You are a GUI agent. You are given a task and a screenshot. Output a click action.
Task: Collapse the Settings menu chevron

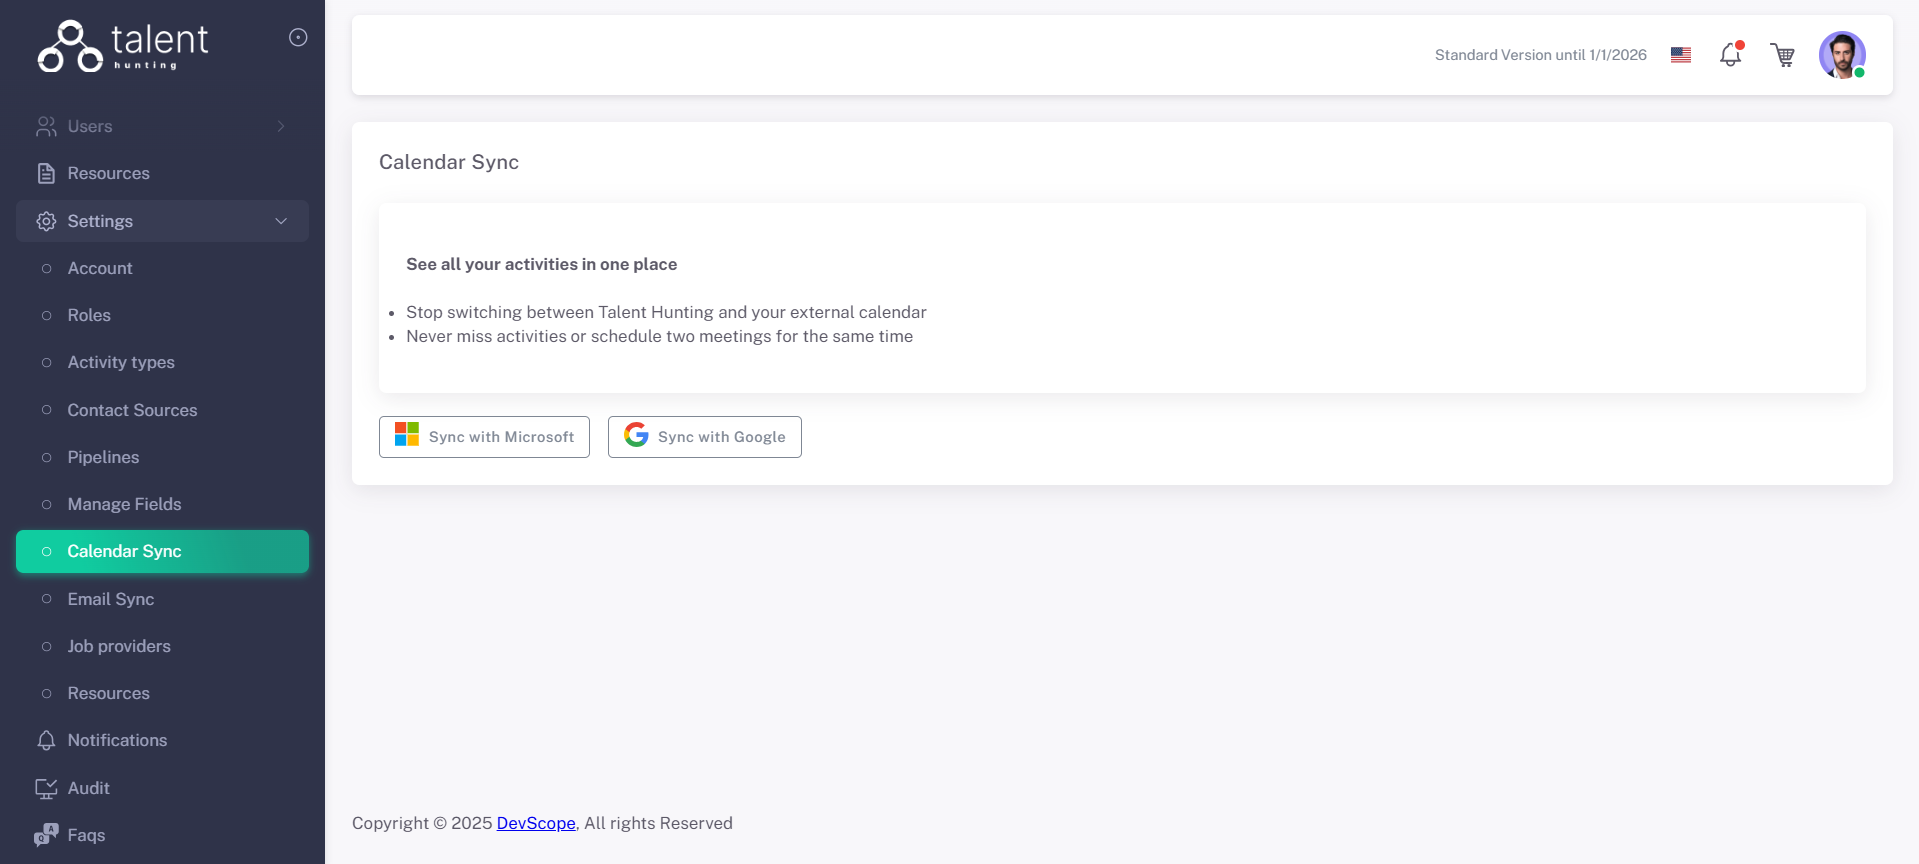[281, 221]
